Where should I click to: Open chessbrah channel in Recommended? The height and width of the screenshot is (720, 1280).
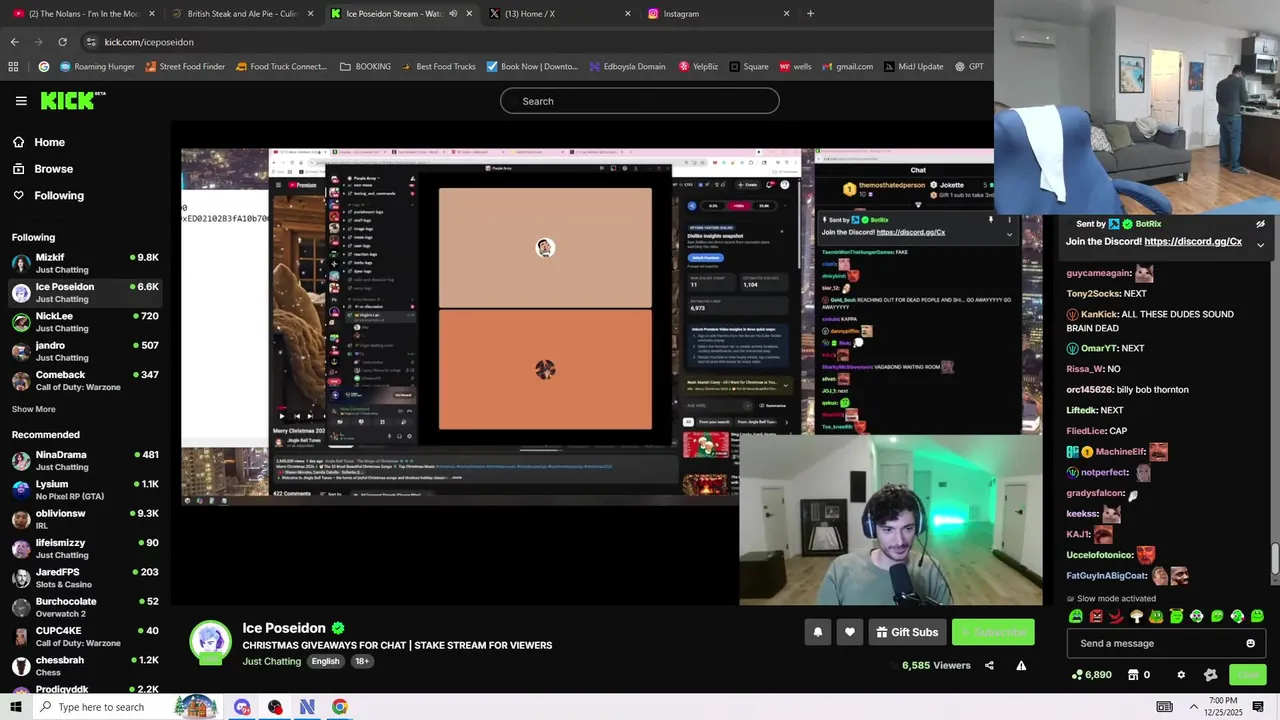(x=85, y=666)
